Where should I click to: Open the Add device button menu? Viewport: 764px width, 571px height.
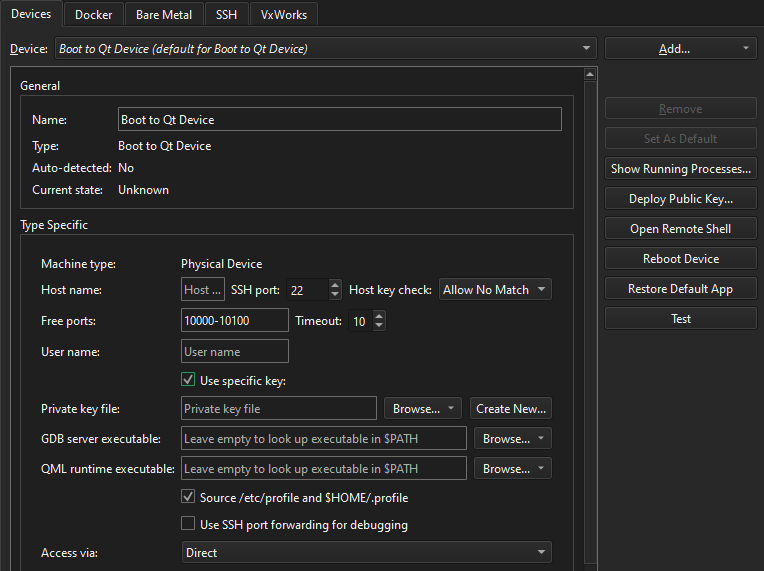[x=680, y=48]
